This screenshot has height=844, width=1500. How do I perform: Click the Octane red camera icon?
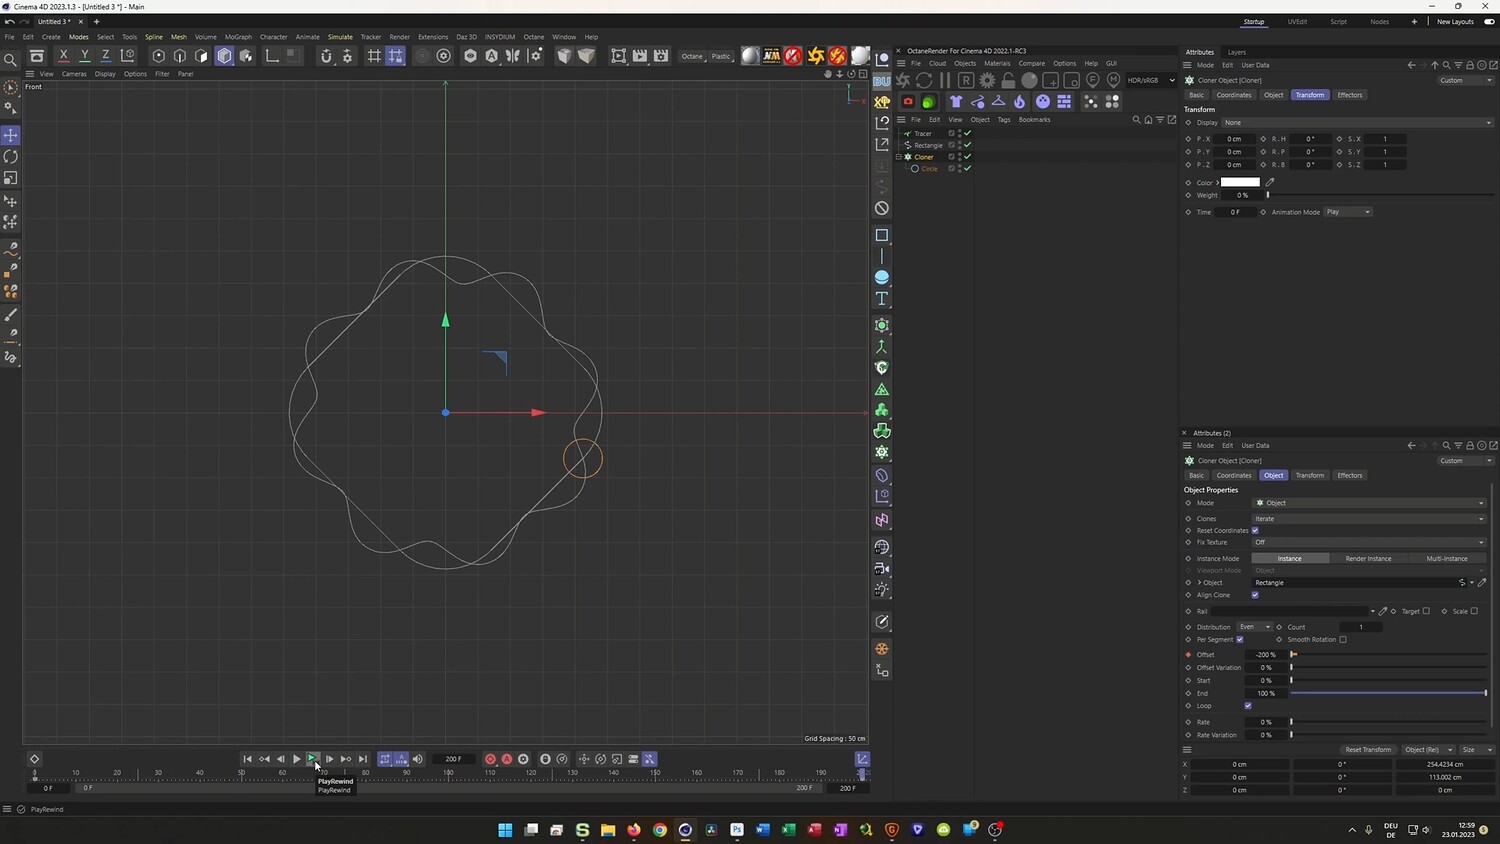pyautogui.click(x=908, y=101)
